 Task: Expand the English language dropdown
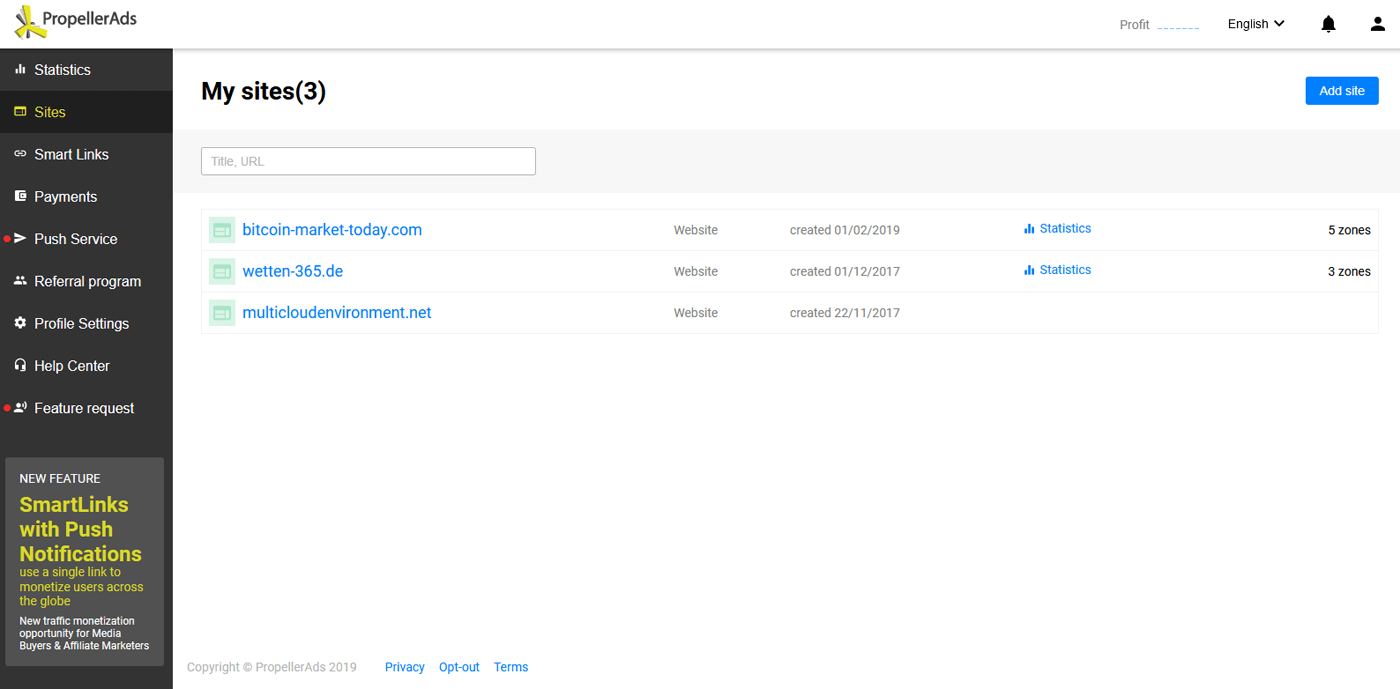pyautogui.click(x=1256, y=24)
